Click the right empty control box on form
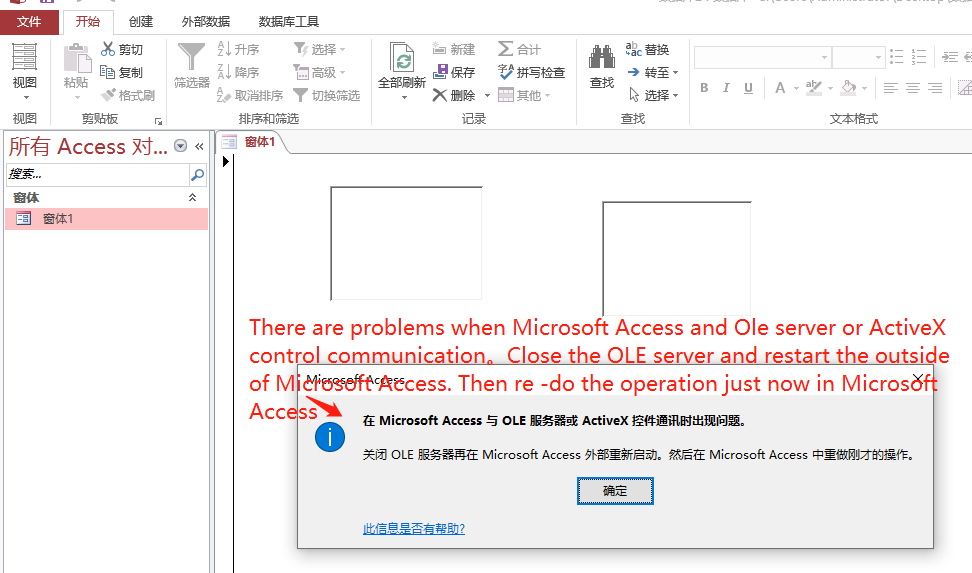 coord(676,259)
